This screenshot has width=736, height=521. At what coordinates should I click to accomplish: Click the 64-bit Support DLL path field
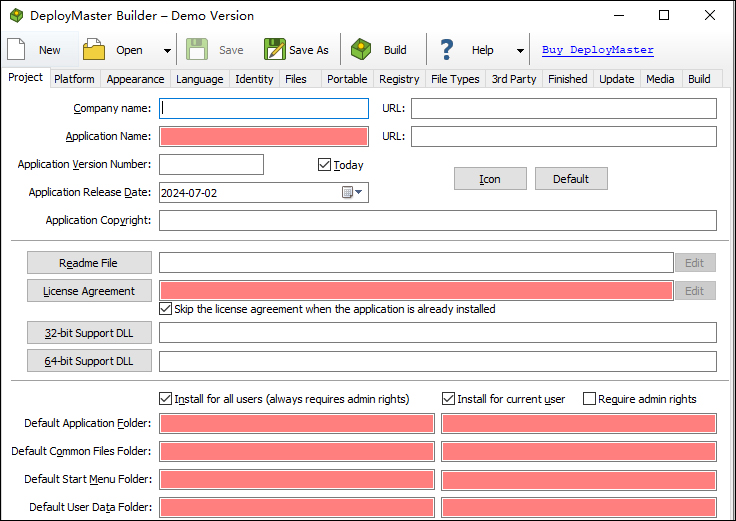(437, 361)
